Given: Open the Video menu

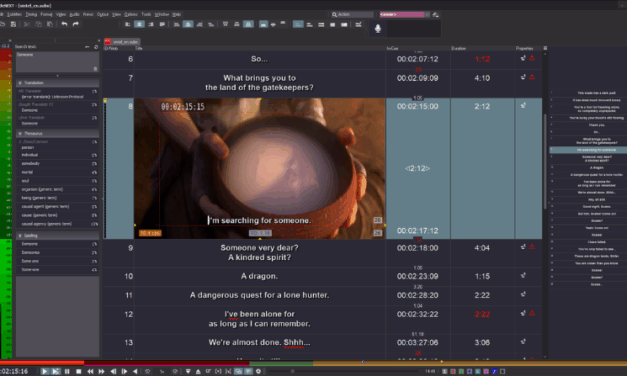Looking at the screenshot, I should tap(61, 14).
